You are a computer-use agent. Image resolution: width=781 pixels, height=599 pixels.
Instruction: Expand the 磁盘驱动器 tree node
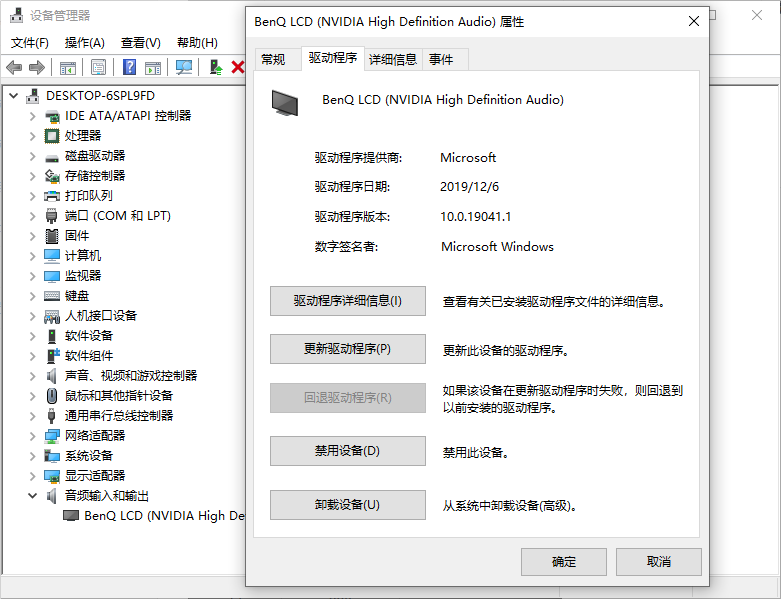point(32,156)
